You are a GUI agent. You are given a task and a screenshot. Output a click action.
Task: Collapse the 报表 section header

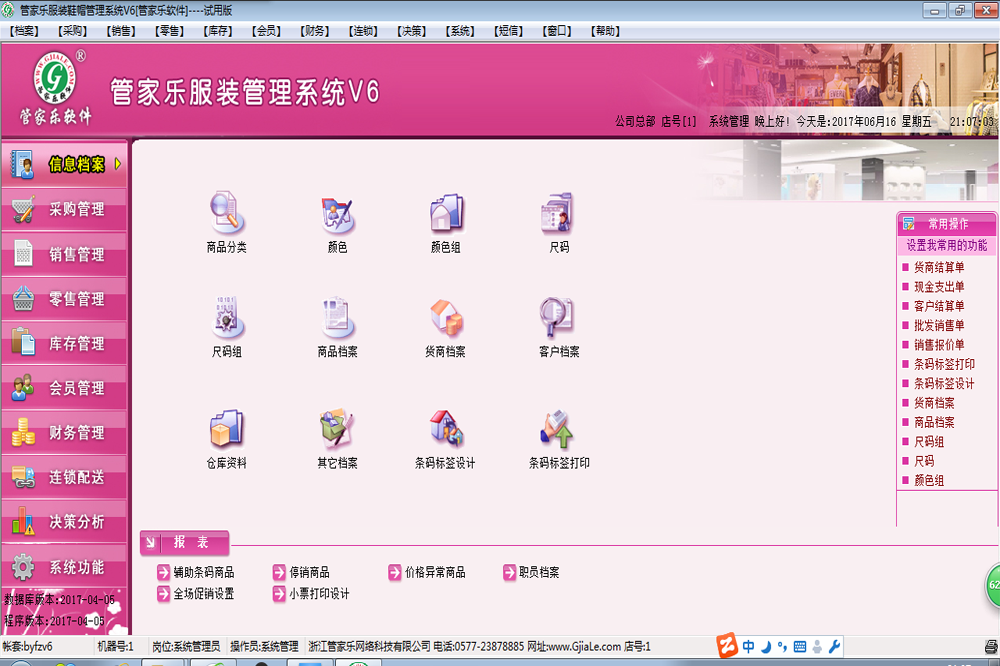[184, 543]
